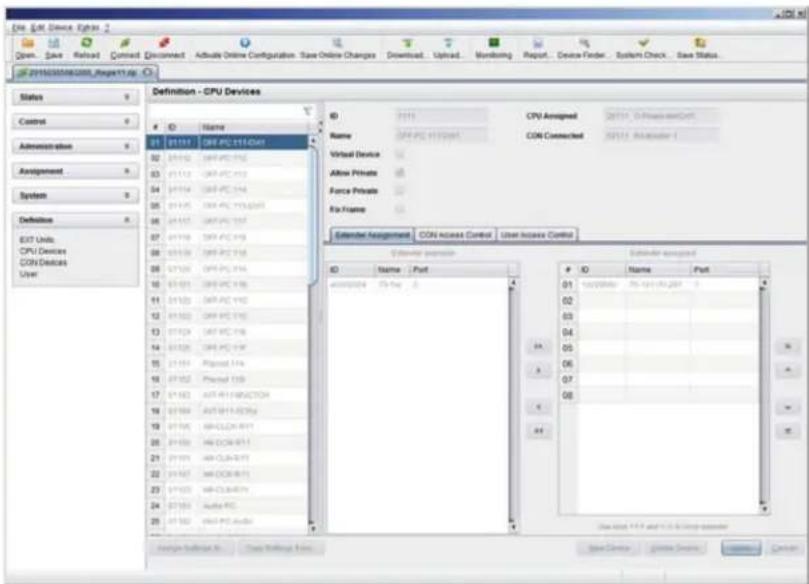Click the single move-right arrow button
The width and height of the screenshot is (809, 584).
click(538, 370)
